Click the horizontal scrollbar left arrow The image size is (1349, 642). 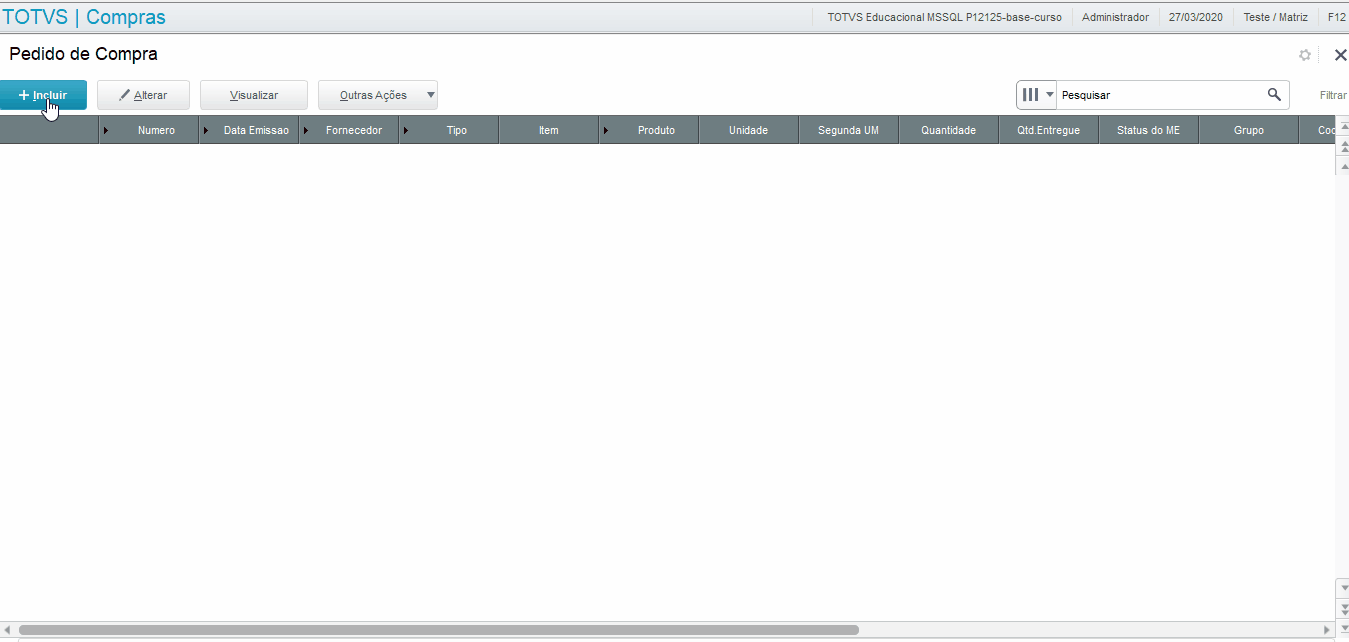pyautogui.click(x=8, y=630)
